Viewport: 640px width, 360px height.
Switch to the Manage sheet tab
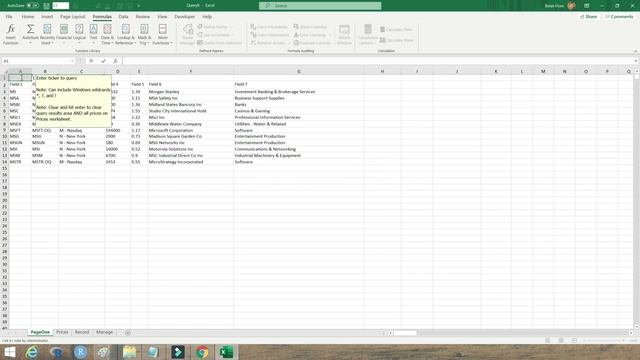104,332
